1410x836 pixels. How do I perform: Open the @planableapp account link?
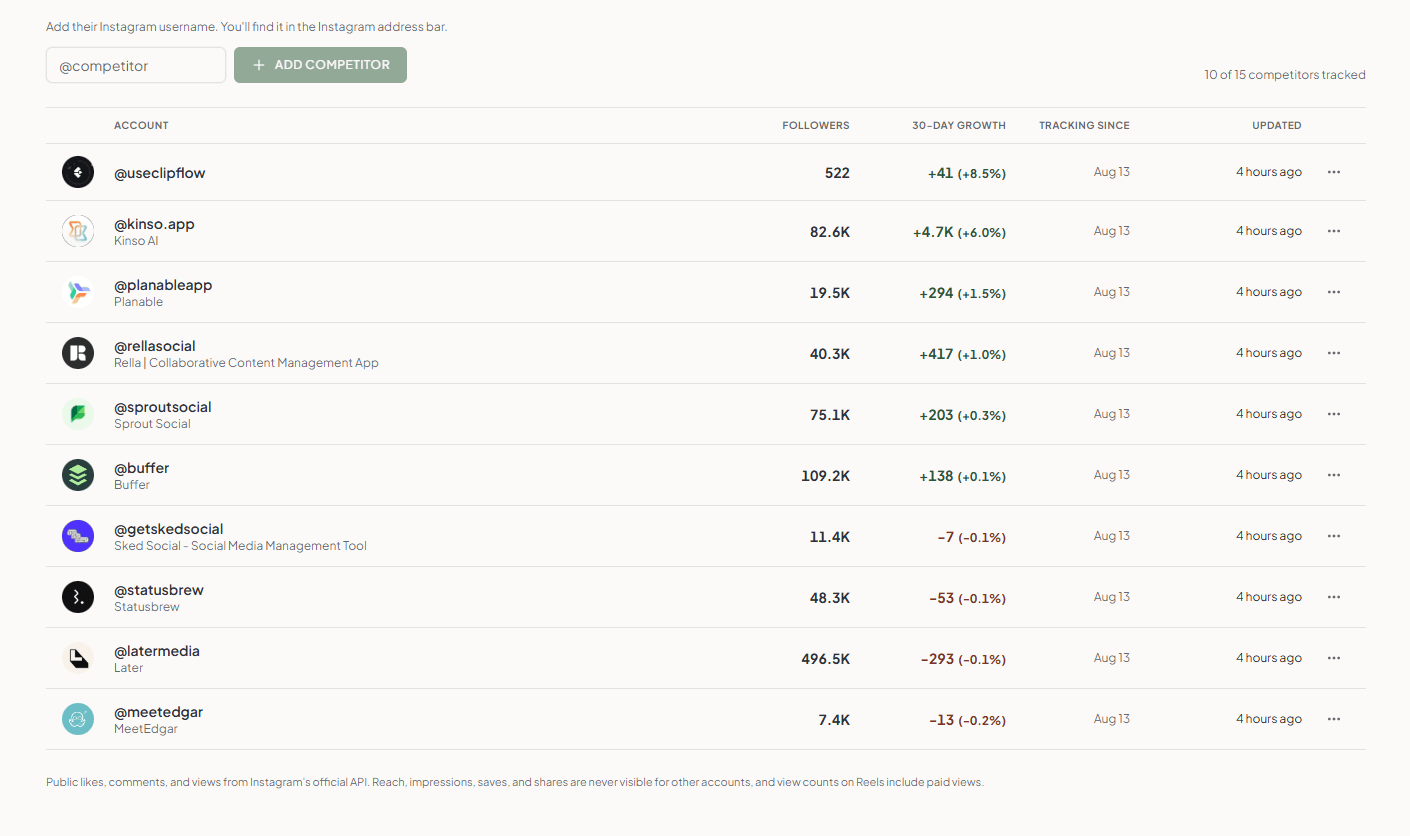coord(163,285)
